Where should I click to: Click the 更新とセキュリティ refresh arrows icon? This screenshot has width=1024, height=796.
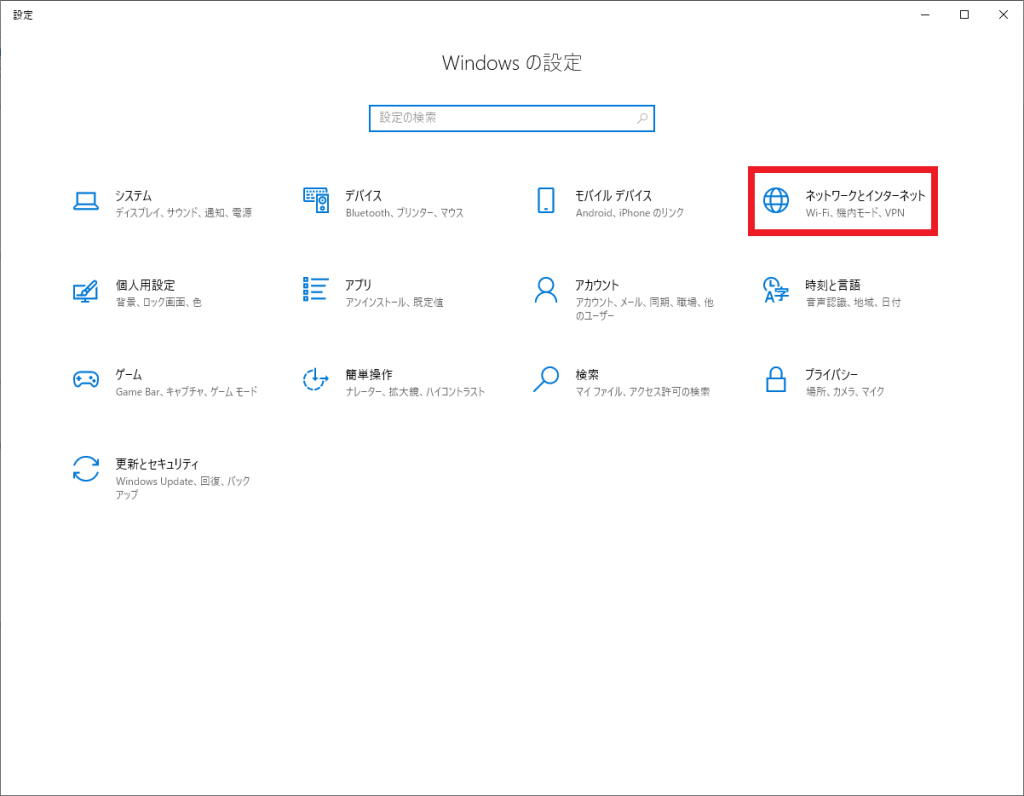(x=86, y=469)
